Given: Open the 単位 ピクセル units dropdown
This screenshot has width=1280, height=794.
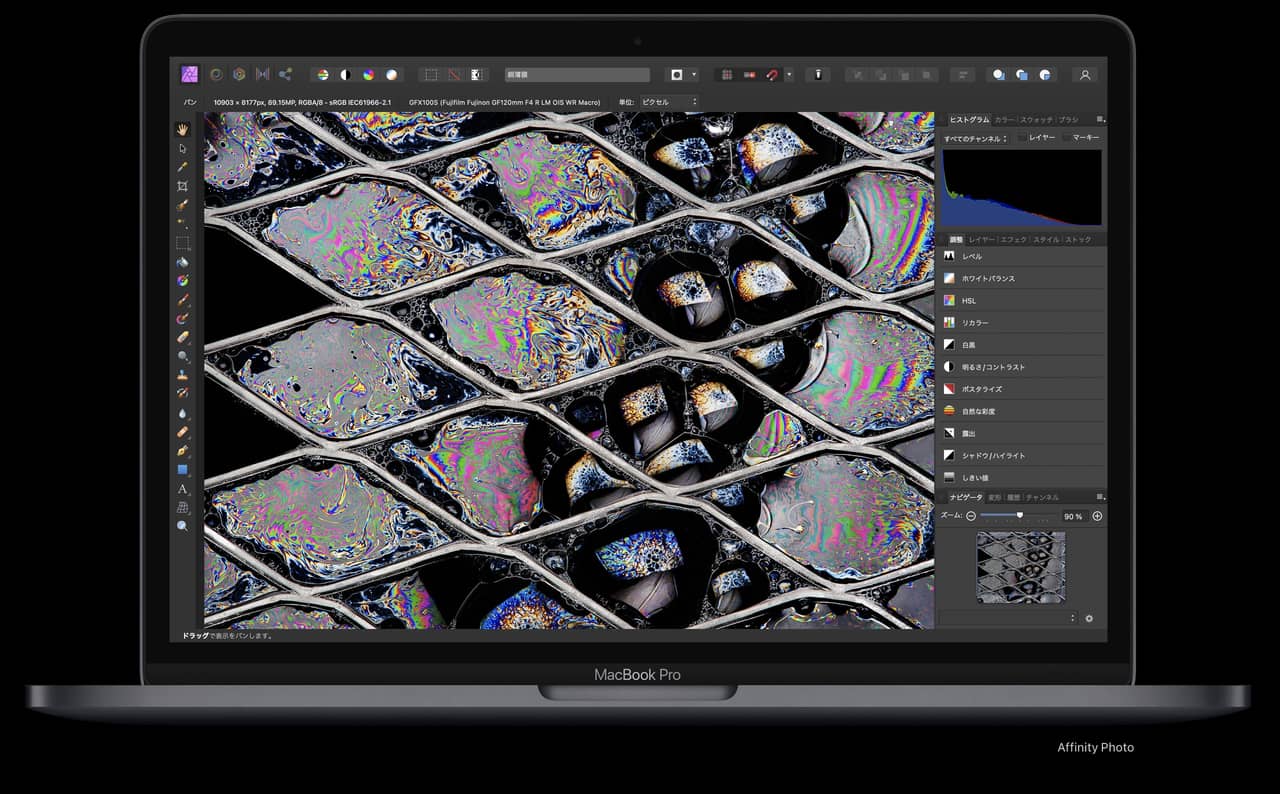Looking at the screenshot, I should (669, 102).
